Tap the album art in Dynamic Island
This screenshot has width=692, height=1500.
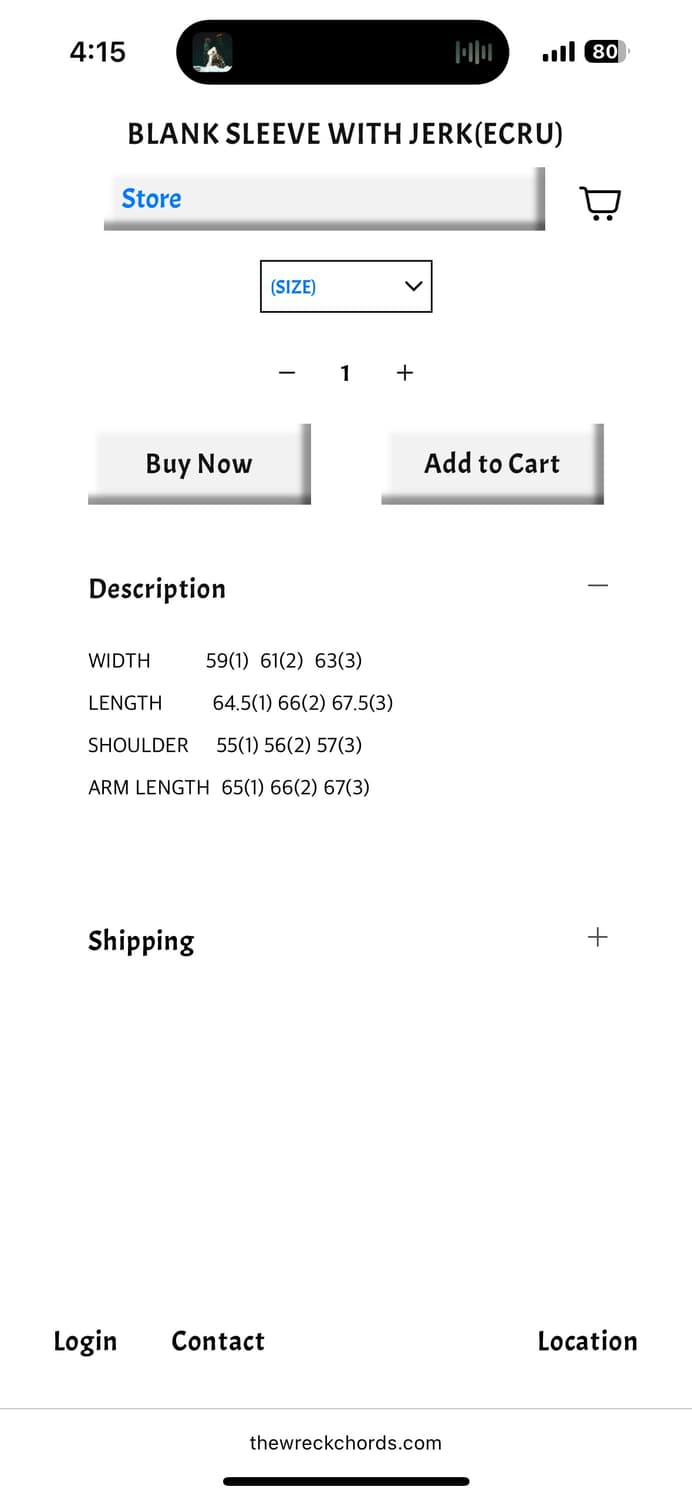tap(212, 52)
